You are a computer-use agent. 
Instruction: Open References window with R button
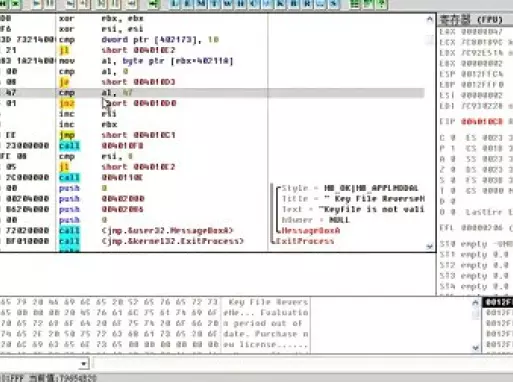pos(307,4)
